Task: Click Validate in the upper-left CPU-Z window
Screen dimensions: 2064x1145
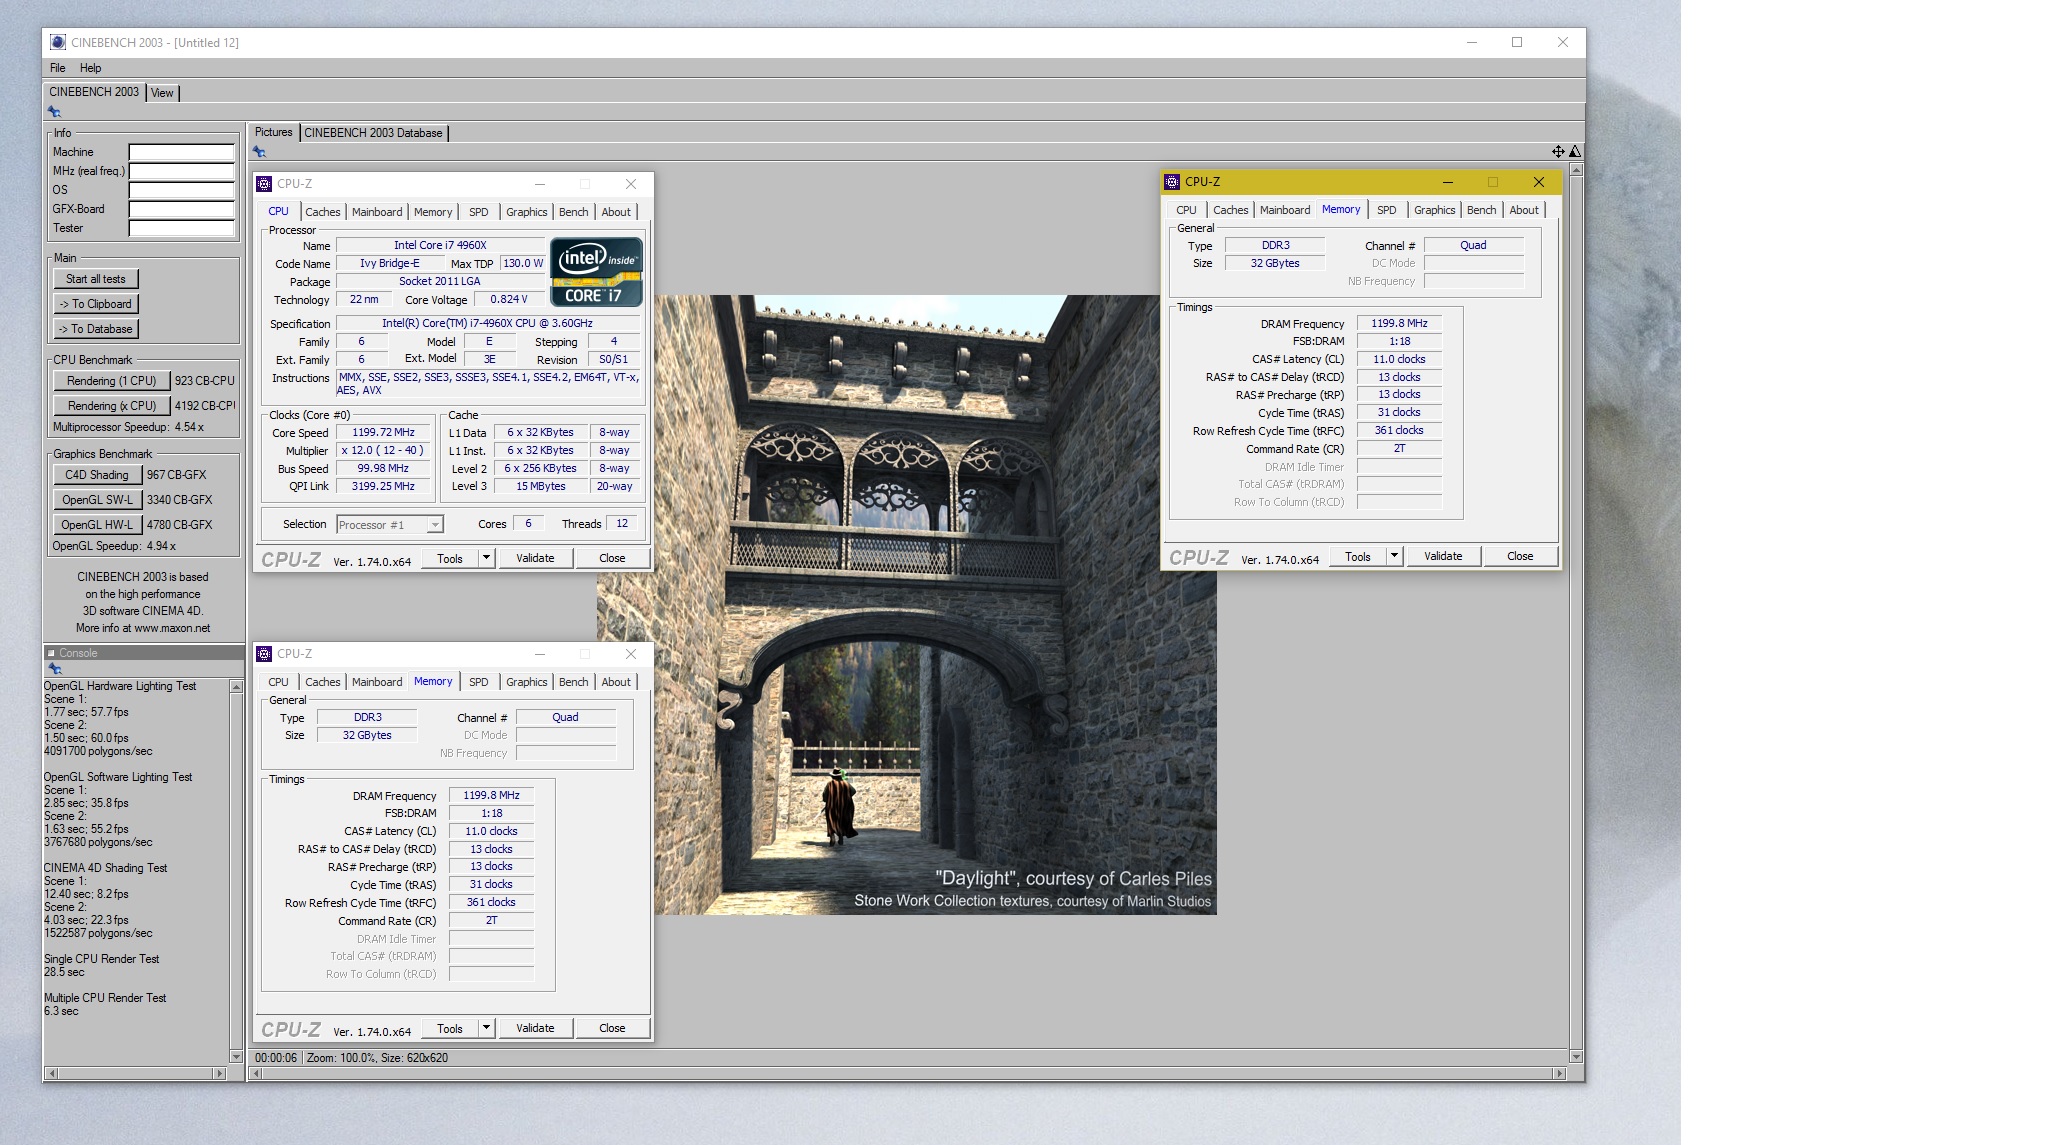Action: pos(535,558)
